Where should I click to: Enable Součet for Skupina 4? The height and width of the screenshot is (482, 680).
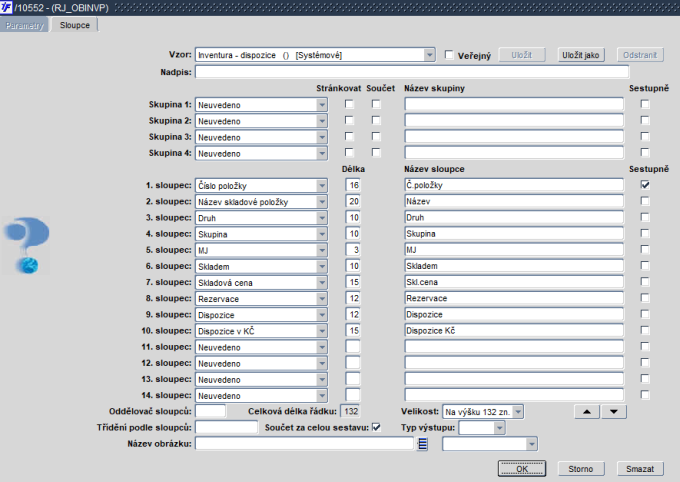(376, 152)
